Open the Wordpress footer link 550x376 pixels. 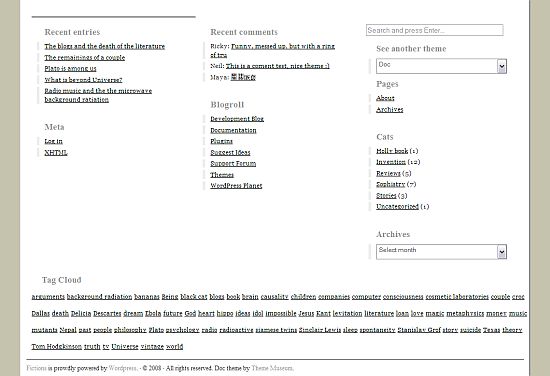click(122, 368)
